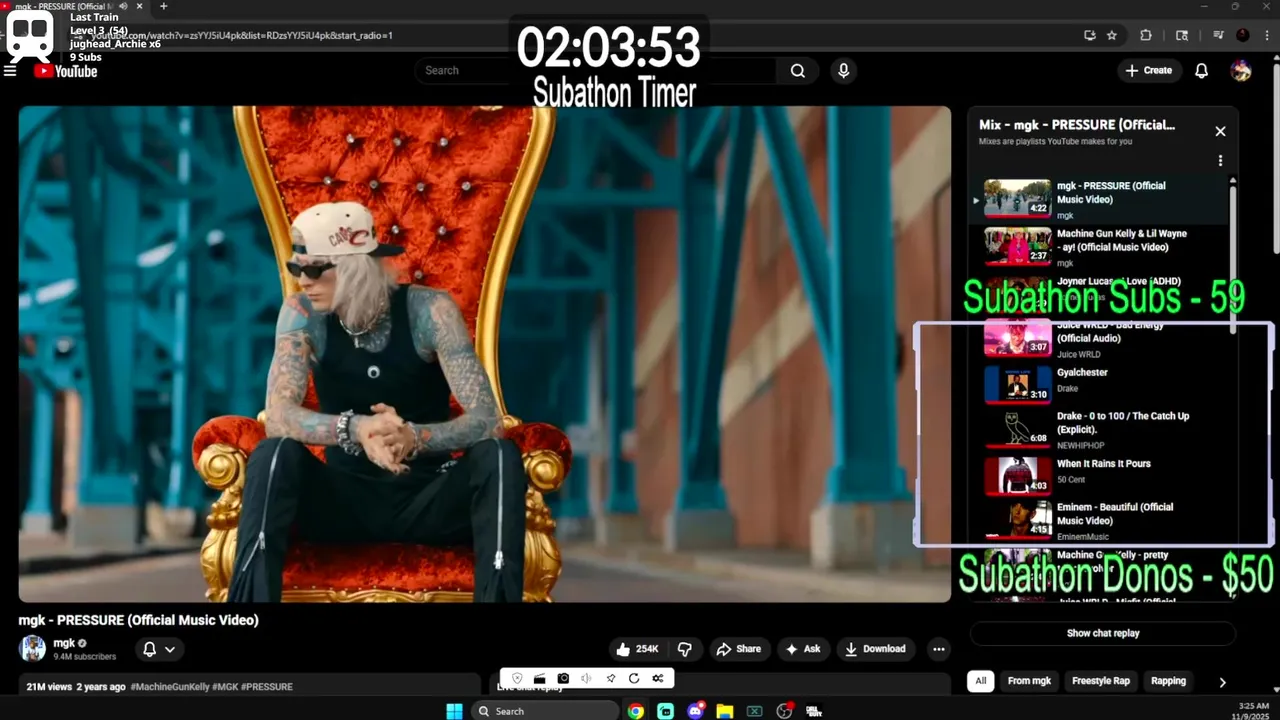The height and width of the screenshot is (720, 1280).
Task: Open File Explorer from the taskbar
Action: coord(725,711)
